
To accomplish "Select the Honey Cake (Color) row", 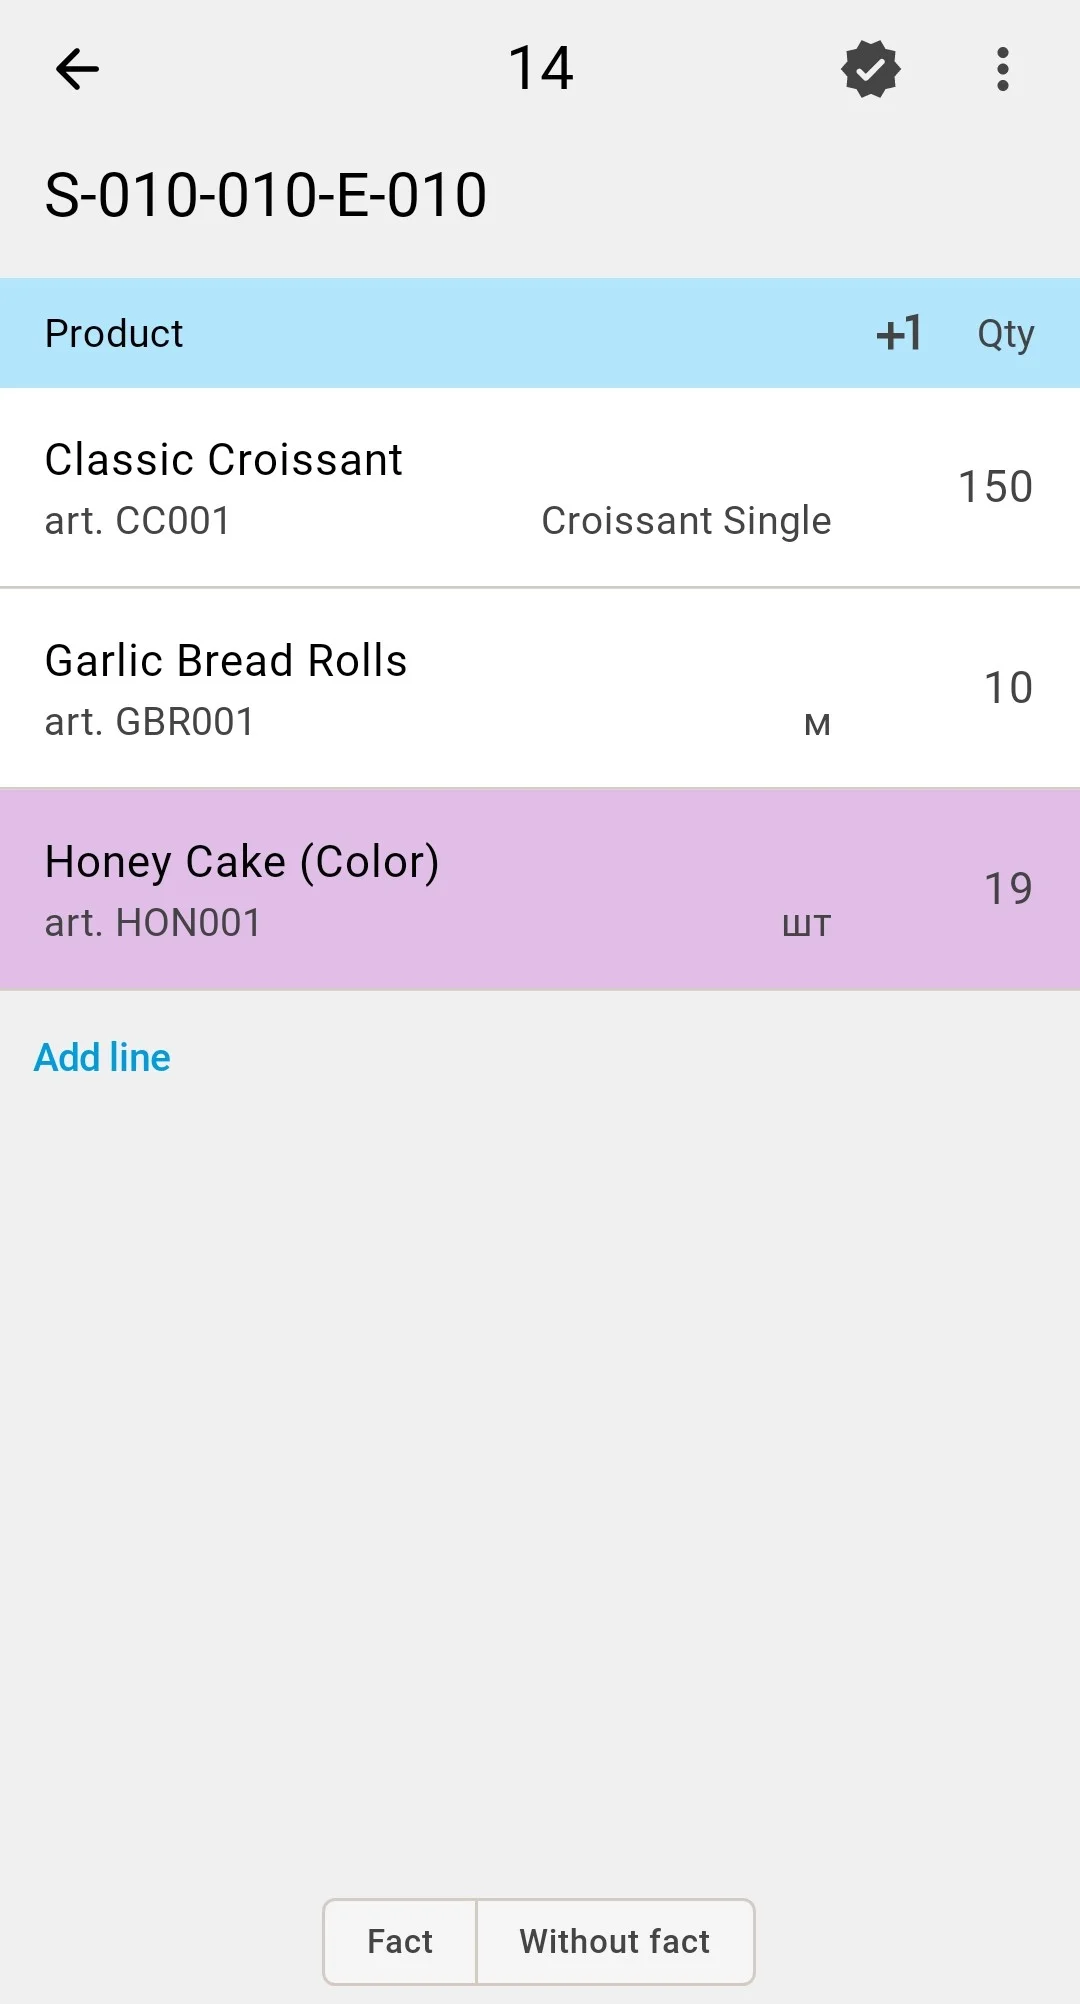I will coord(540,890).
